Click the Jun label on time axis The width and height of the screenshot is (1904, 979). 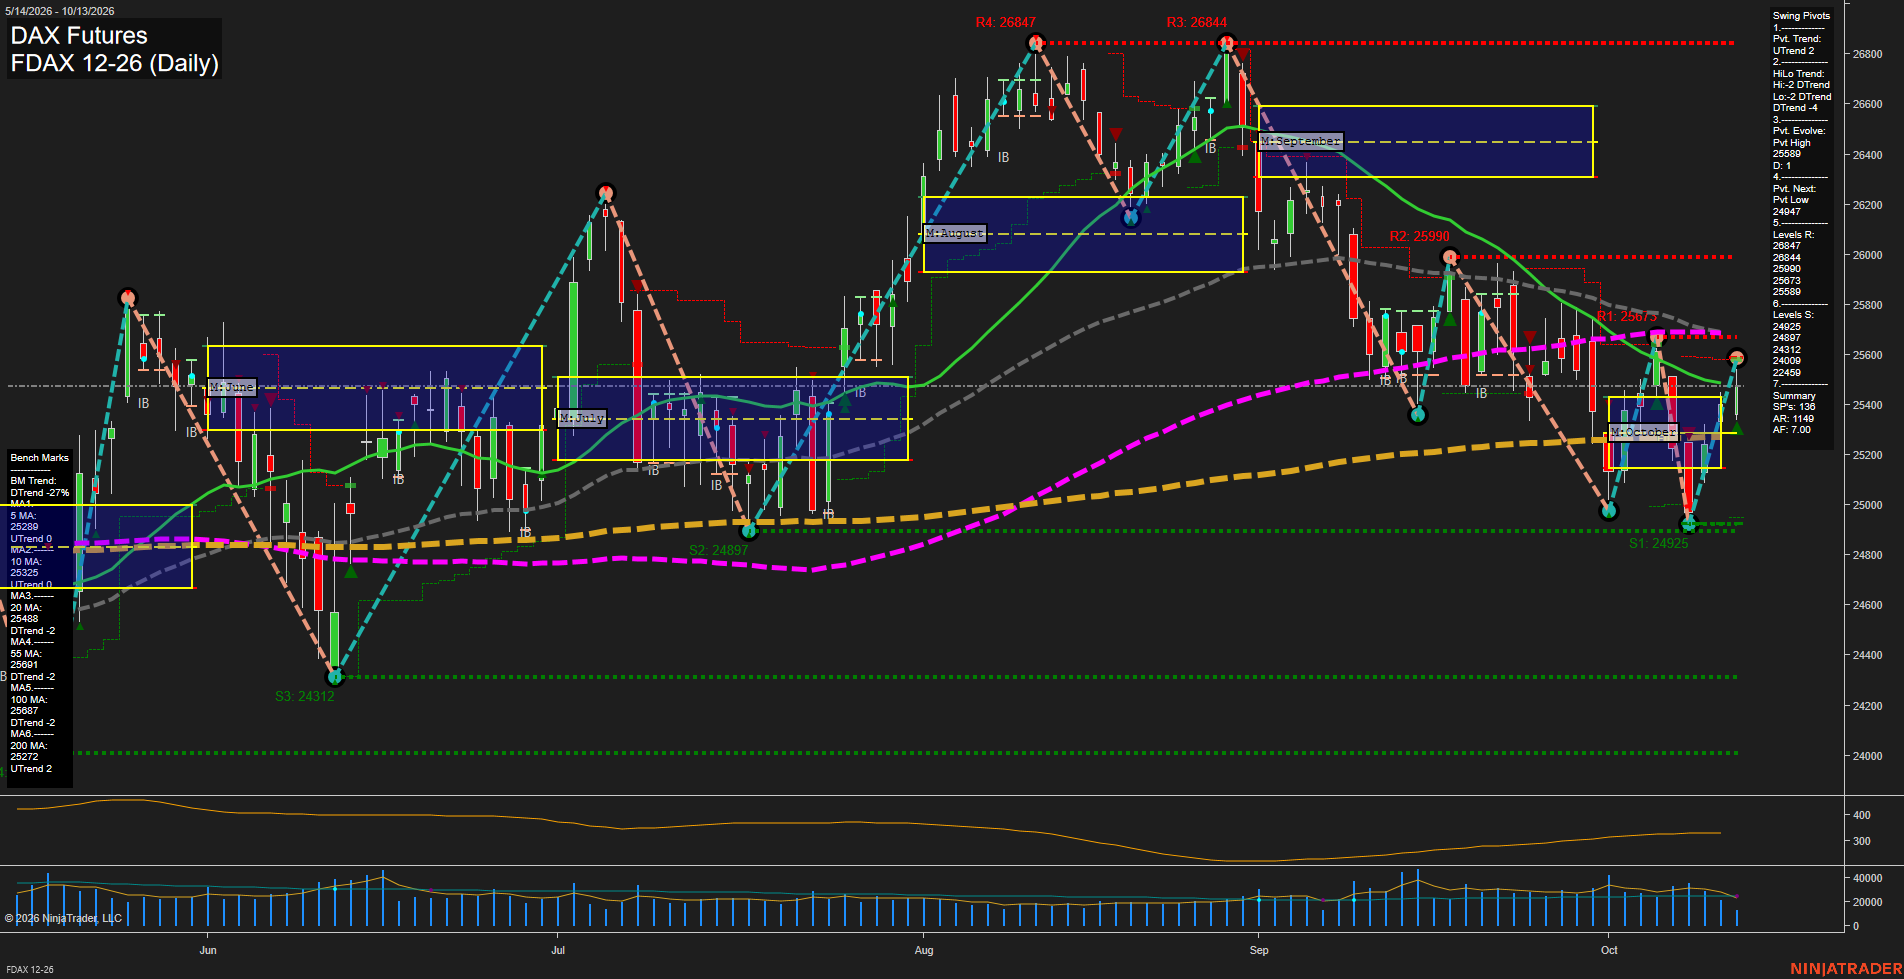coord(208,950)
